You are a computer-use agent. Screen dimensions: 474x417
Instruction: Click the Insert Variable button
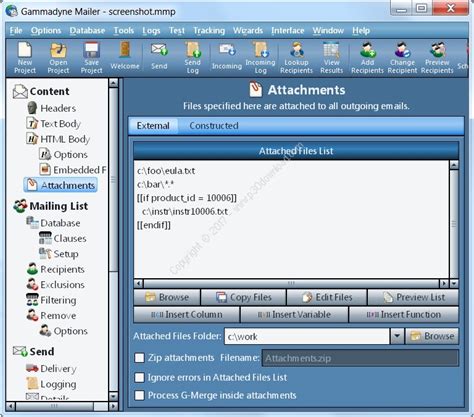pyautogui.click(x=294, y=315)
